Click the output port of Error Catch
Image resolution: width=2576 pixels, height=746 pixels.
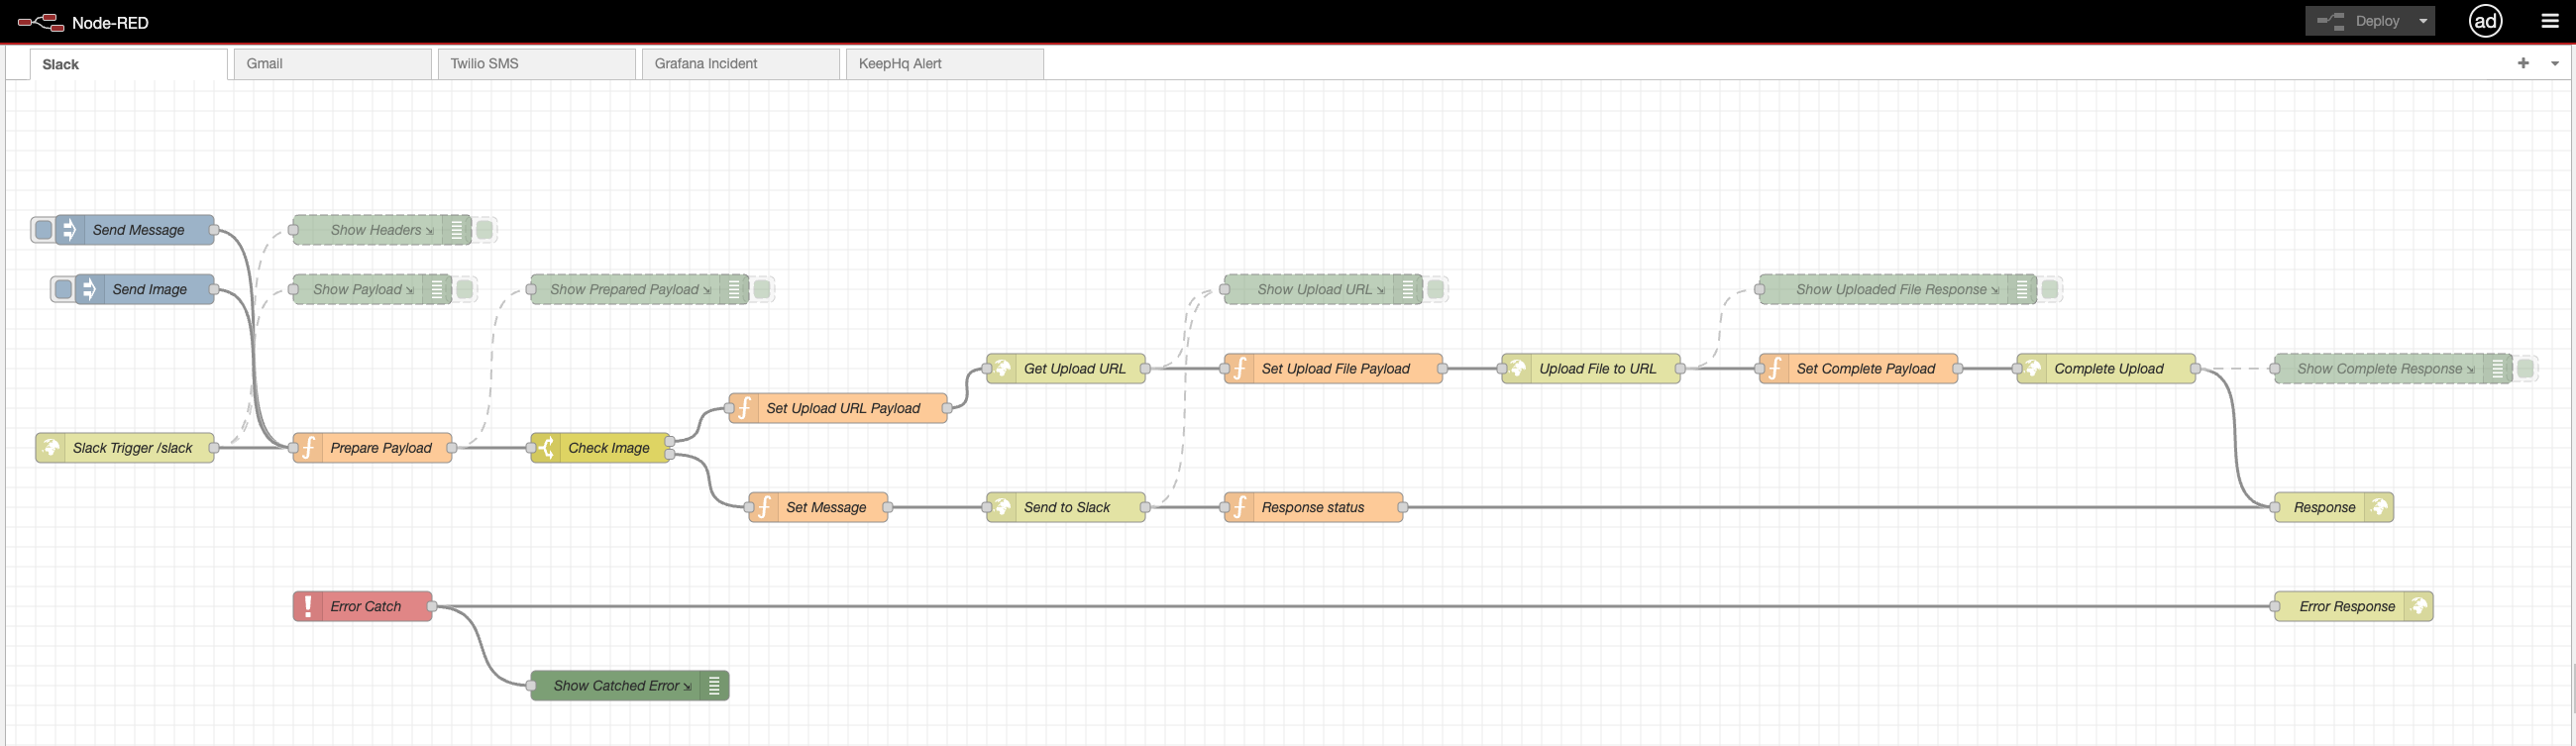point(432,606)
